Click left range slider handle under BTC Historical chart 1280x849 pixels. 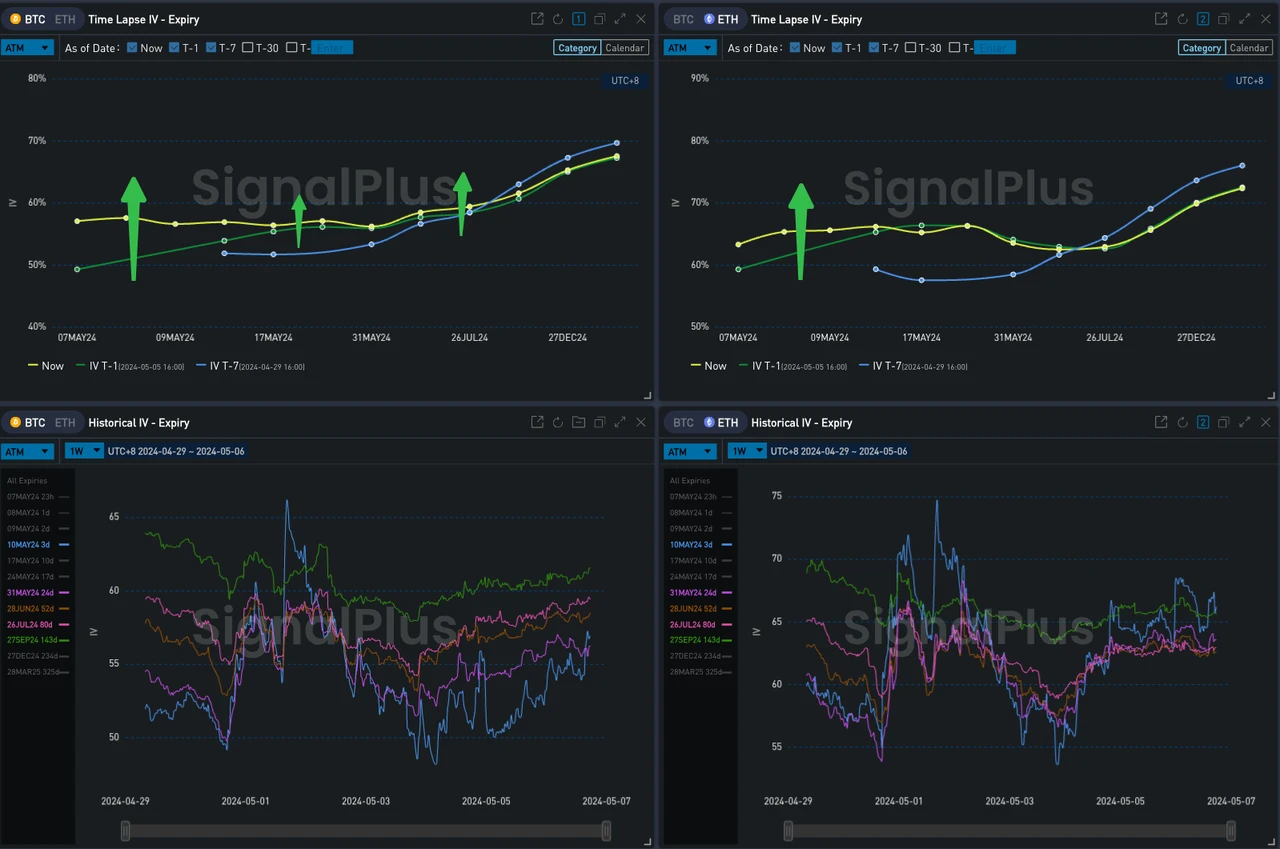[x=125, y=831]
